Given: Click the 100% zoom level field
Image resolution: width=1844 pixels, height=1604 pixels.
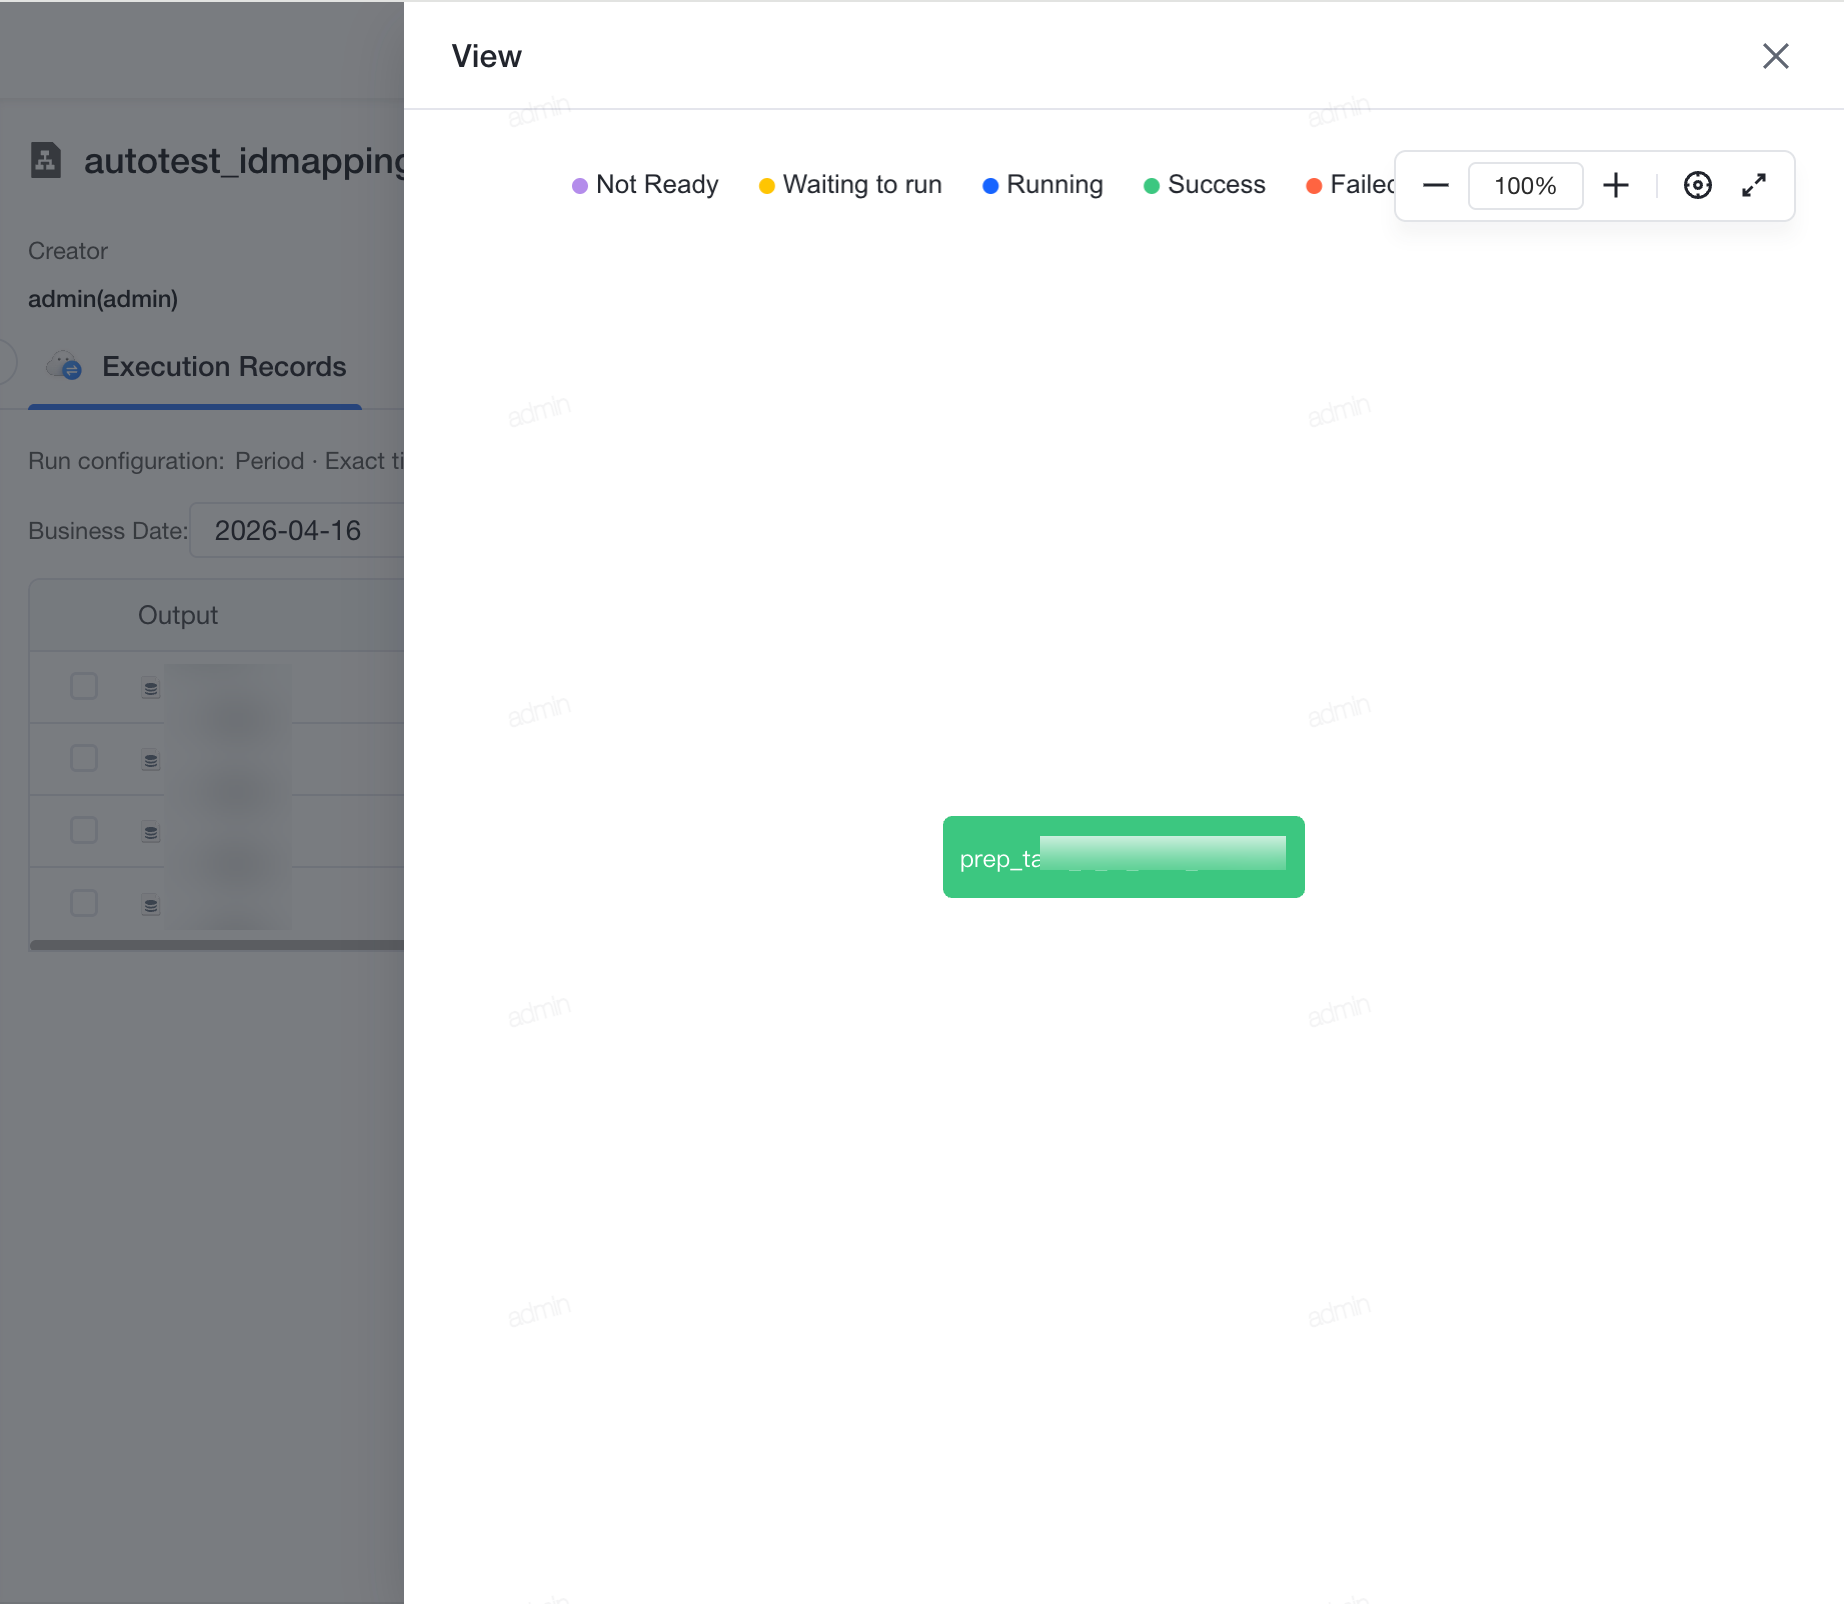Looking at the screenshot, I should pos(1525,185).
